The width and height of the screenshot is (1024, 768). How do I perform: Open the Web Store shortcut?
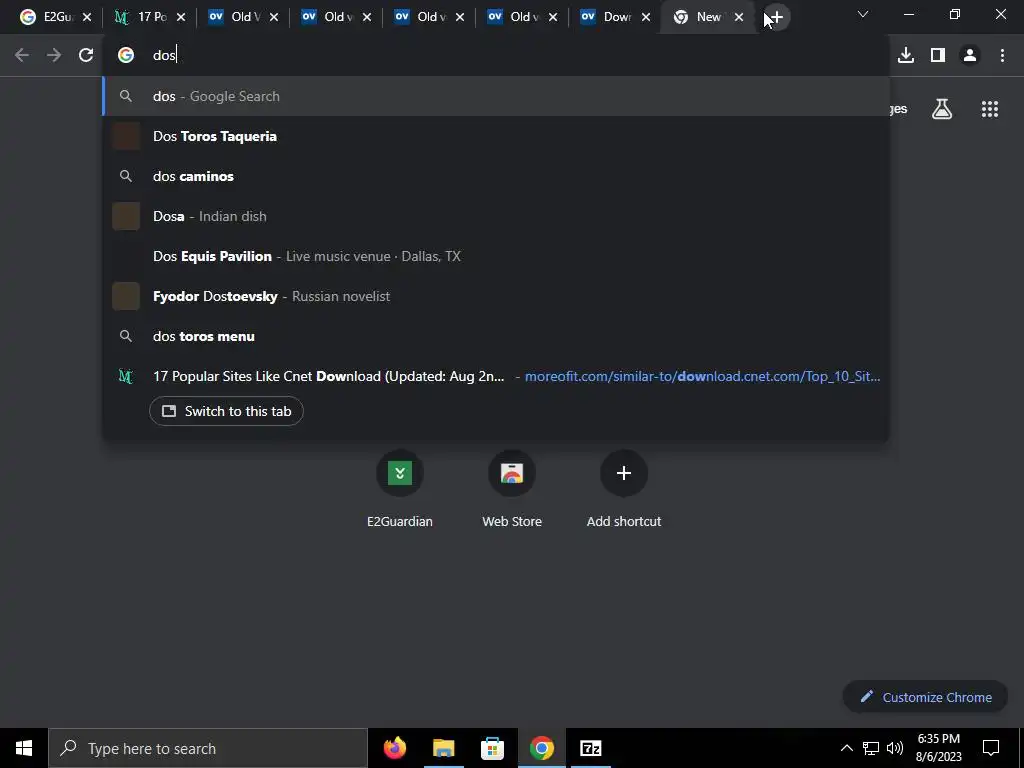tap(512, 490)
